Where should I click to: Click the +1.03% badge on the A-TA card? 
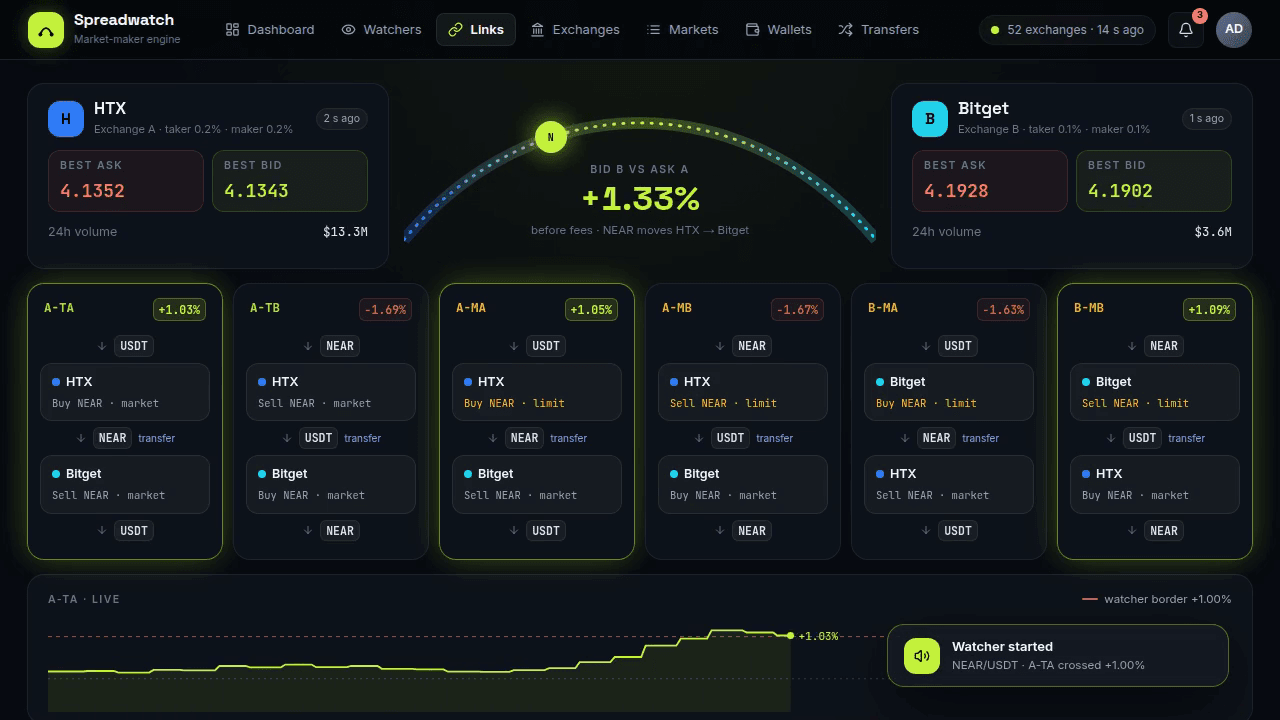pyautogui.click(x=179, y=310)
